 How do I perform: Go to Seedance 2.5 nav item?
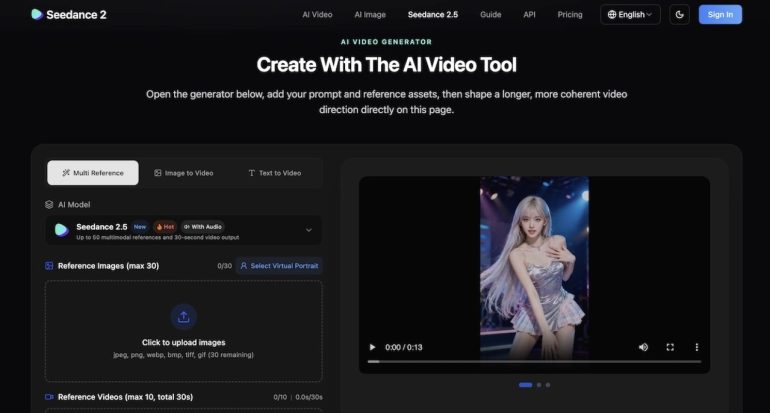[433, 15]
